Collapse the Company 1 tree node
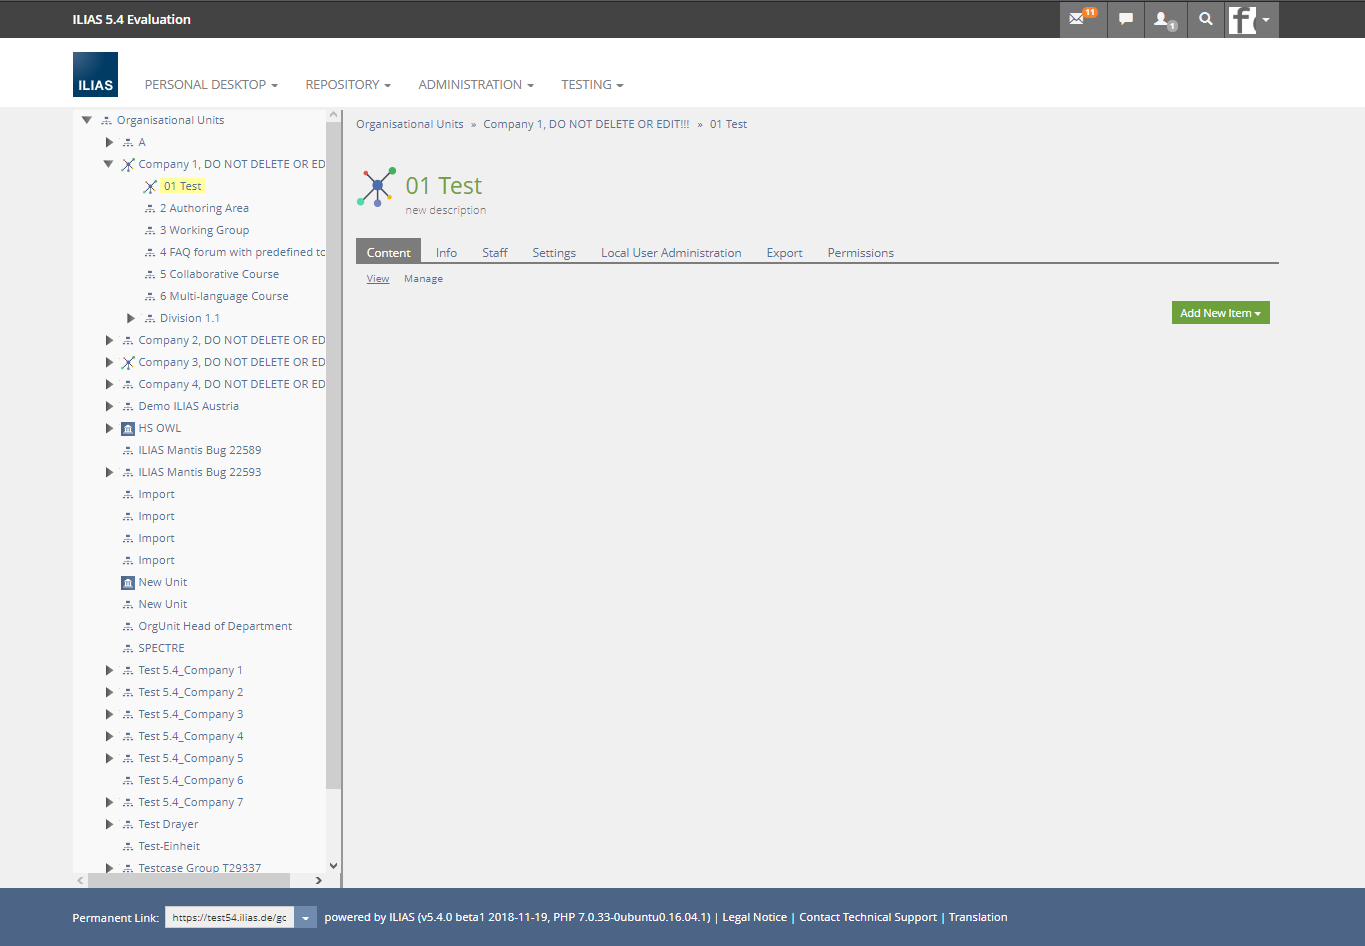 click(109, 164)
